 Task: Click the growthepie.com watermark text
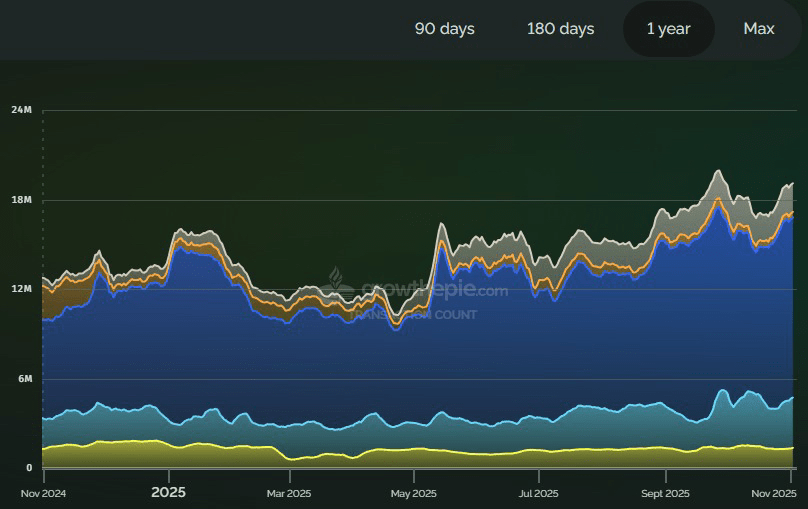click(430, 291)
